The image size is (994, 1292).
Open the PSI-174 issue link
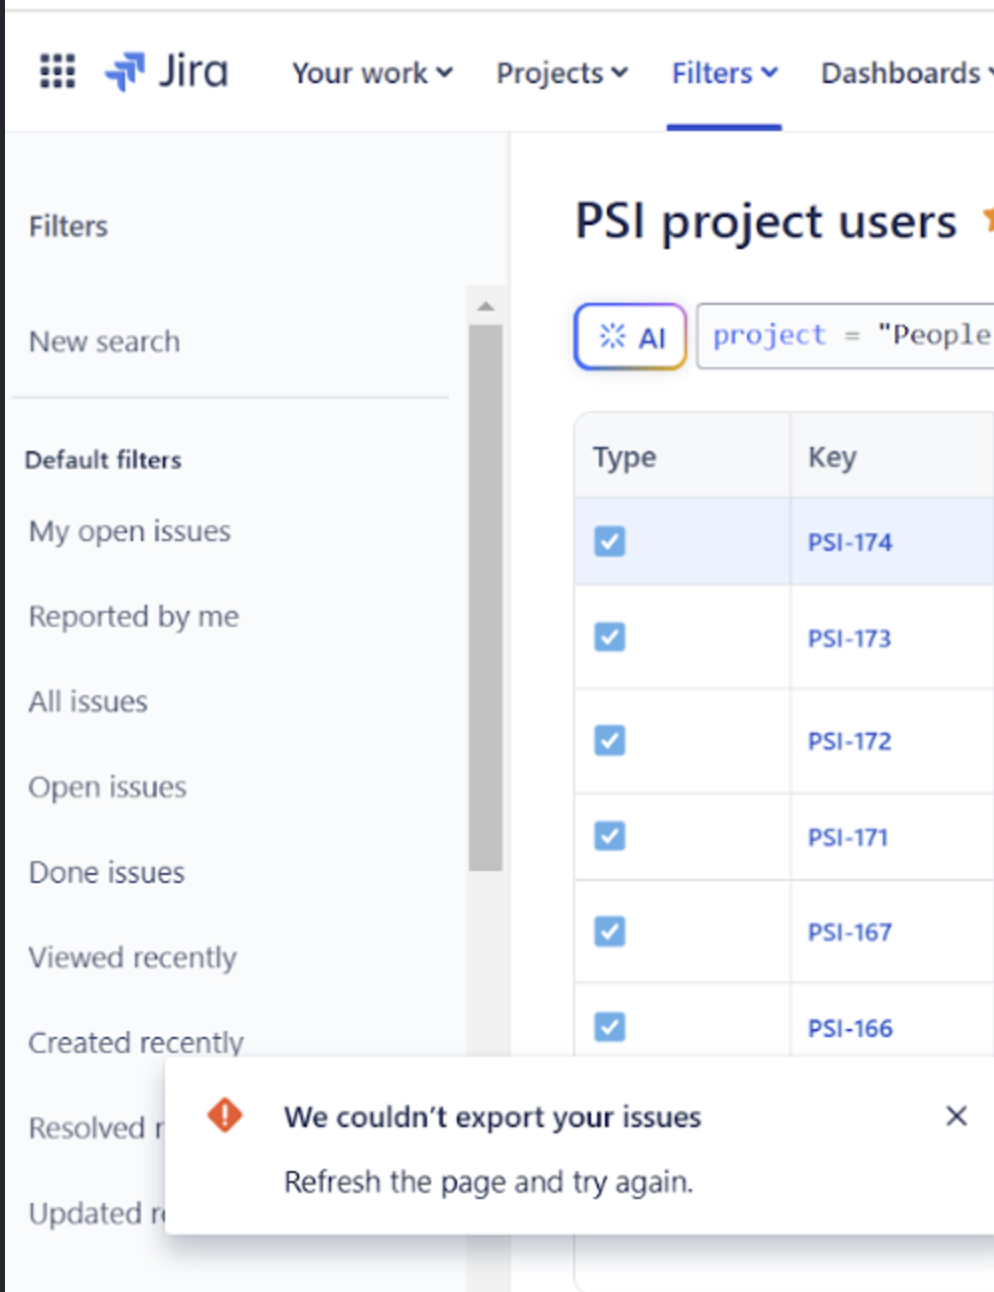(850, 542)
